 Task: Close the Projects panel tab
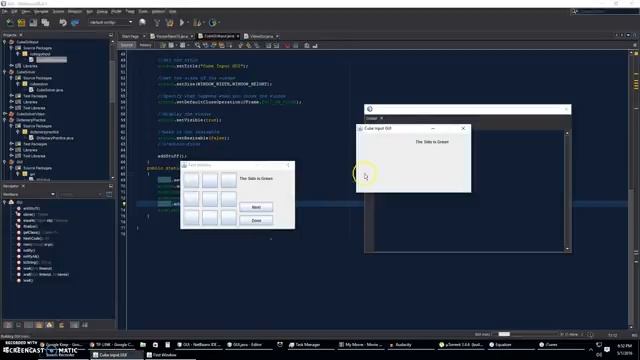pyautogui.click(x=21, y=35)
